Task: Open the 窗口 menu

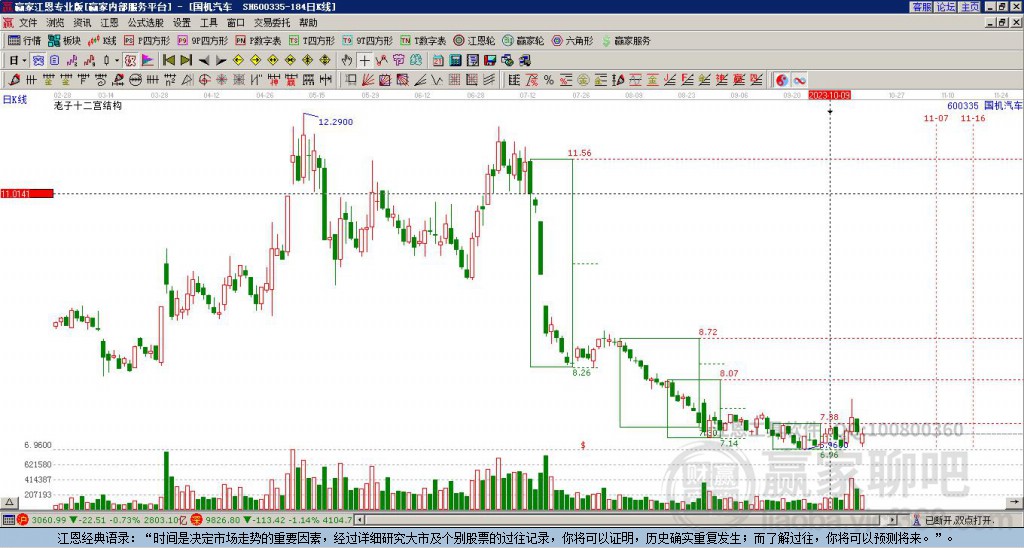Action: pos(235,23)
